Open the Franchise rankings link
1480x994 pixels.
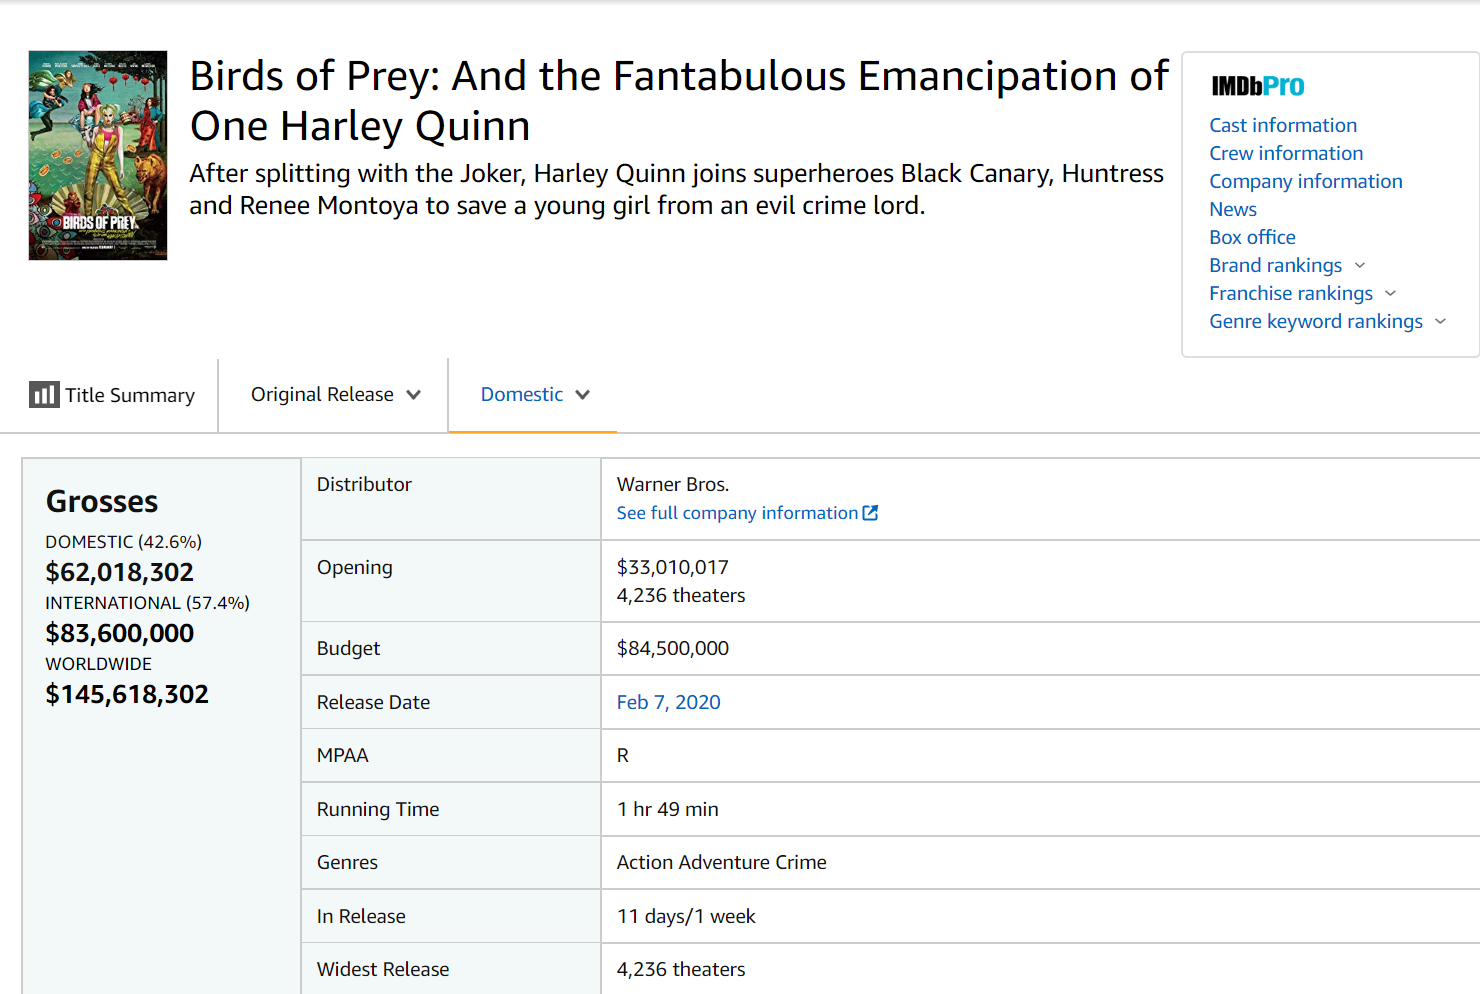1291,293
